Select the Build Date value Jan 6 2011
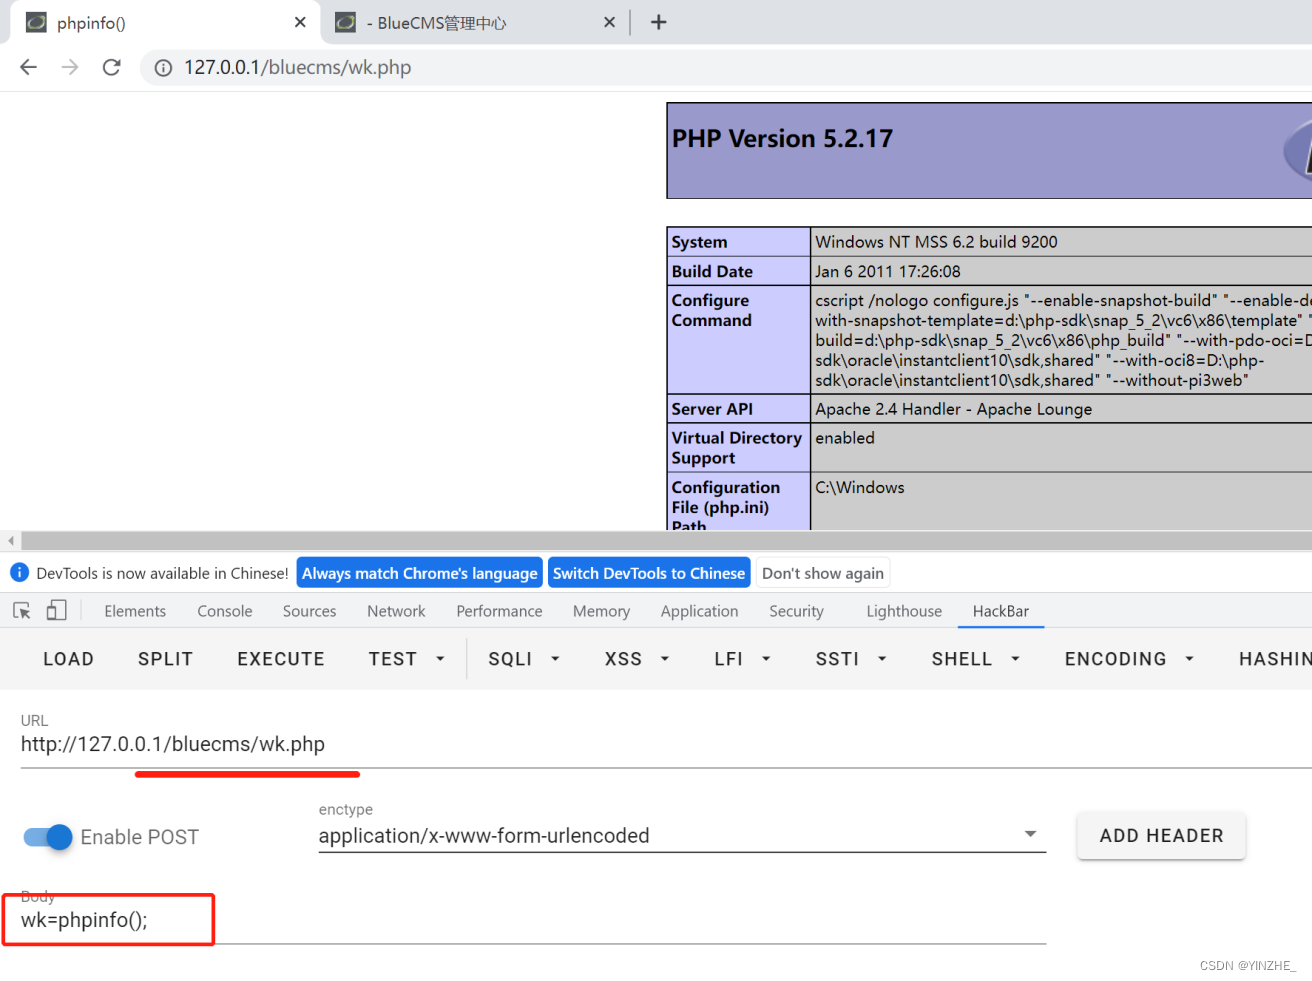The height and width of the screenshot is (981, 1312). point(887,271)
